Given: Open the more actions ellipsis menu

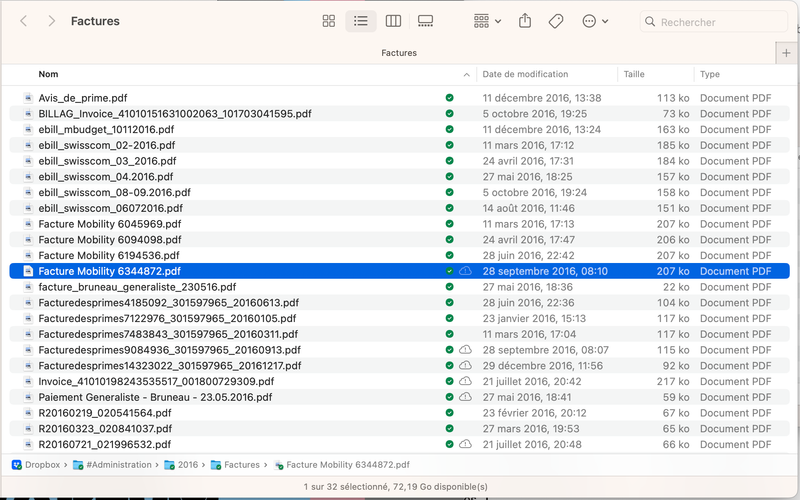Looking at the screenshot, I should (x=596, y=21).
